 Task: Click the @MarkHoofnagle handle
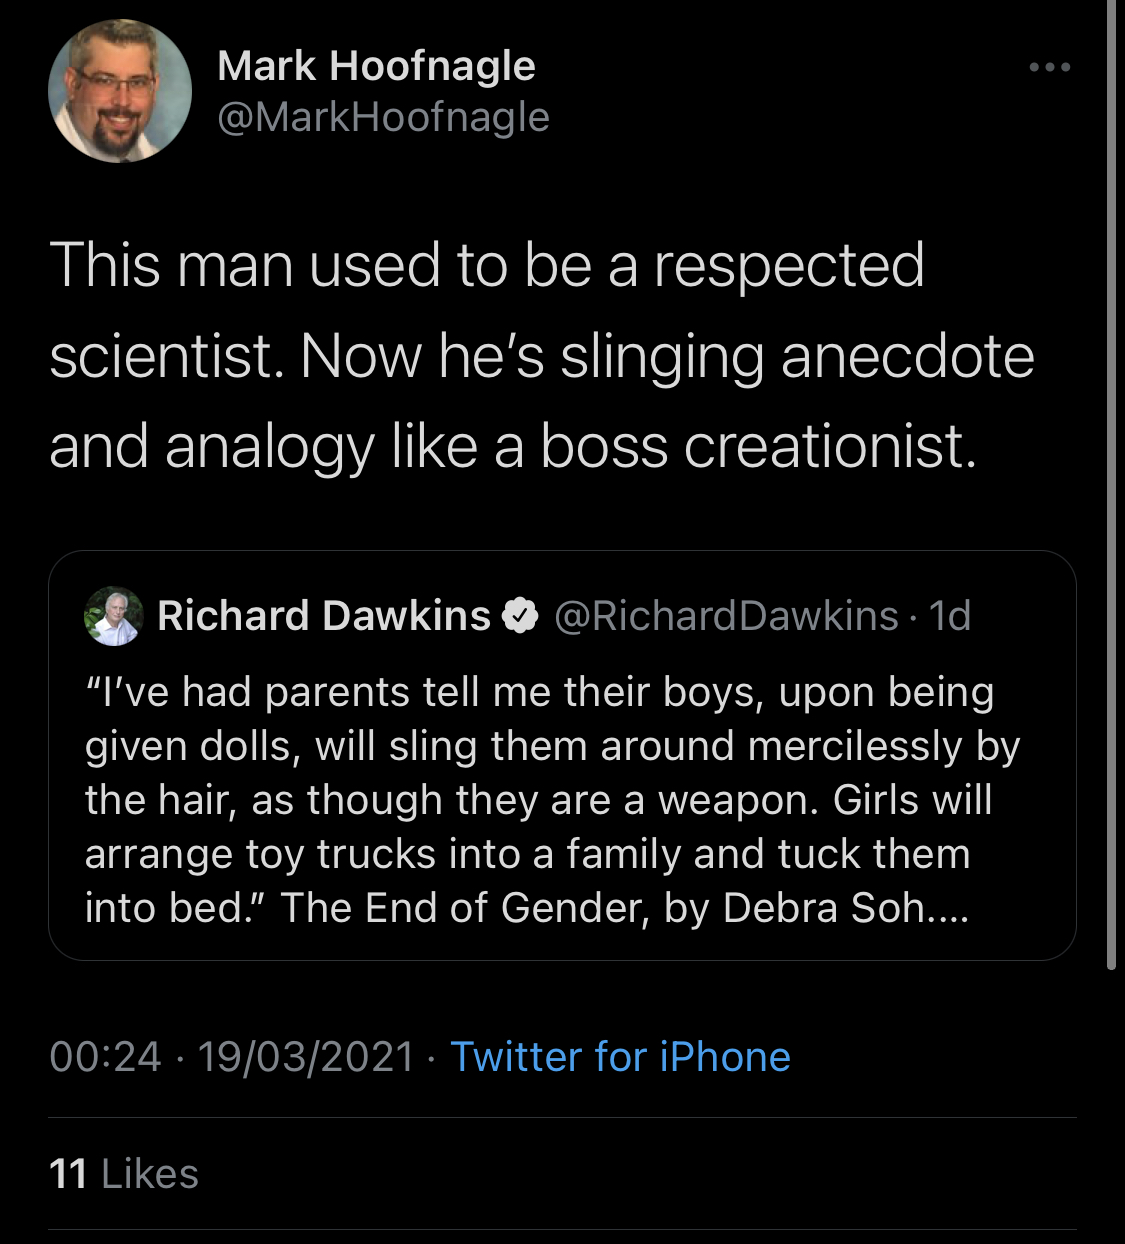[x=383, y=118]
